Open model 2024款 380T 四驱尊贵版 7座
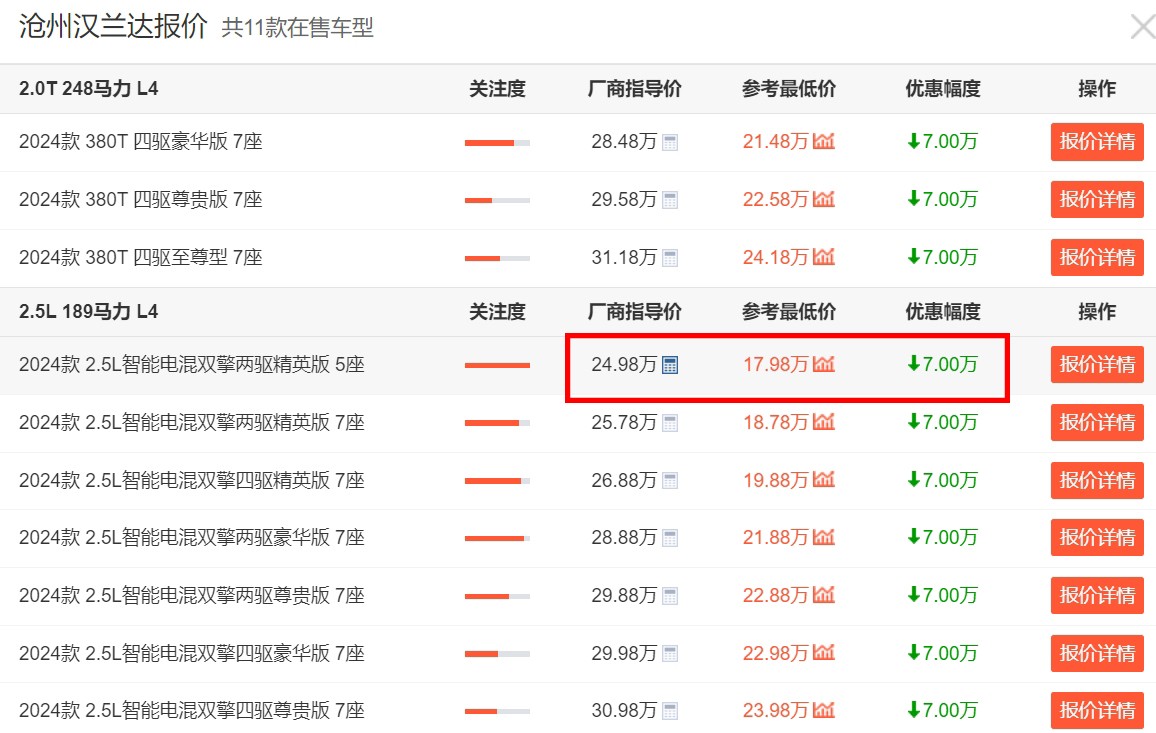The width and height of the screenshot is (1156, 733). coord(141,199)
